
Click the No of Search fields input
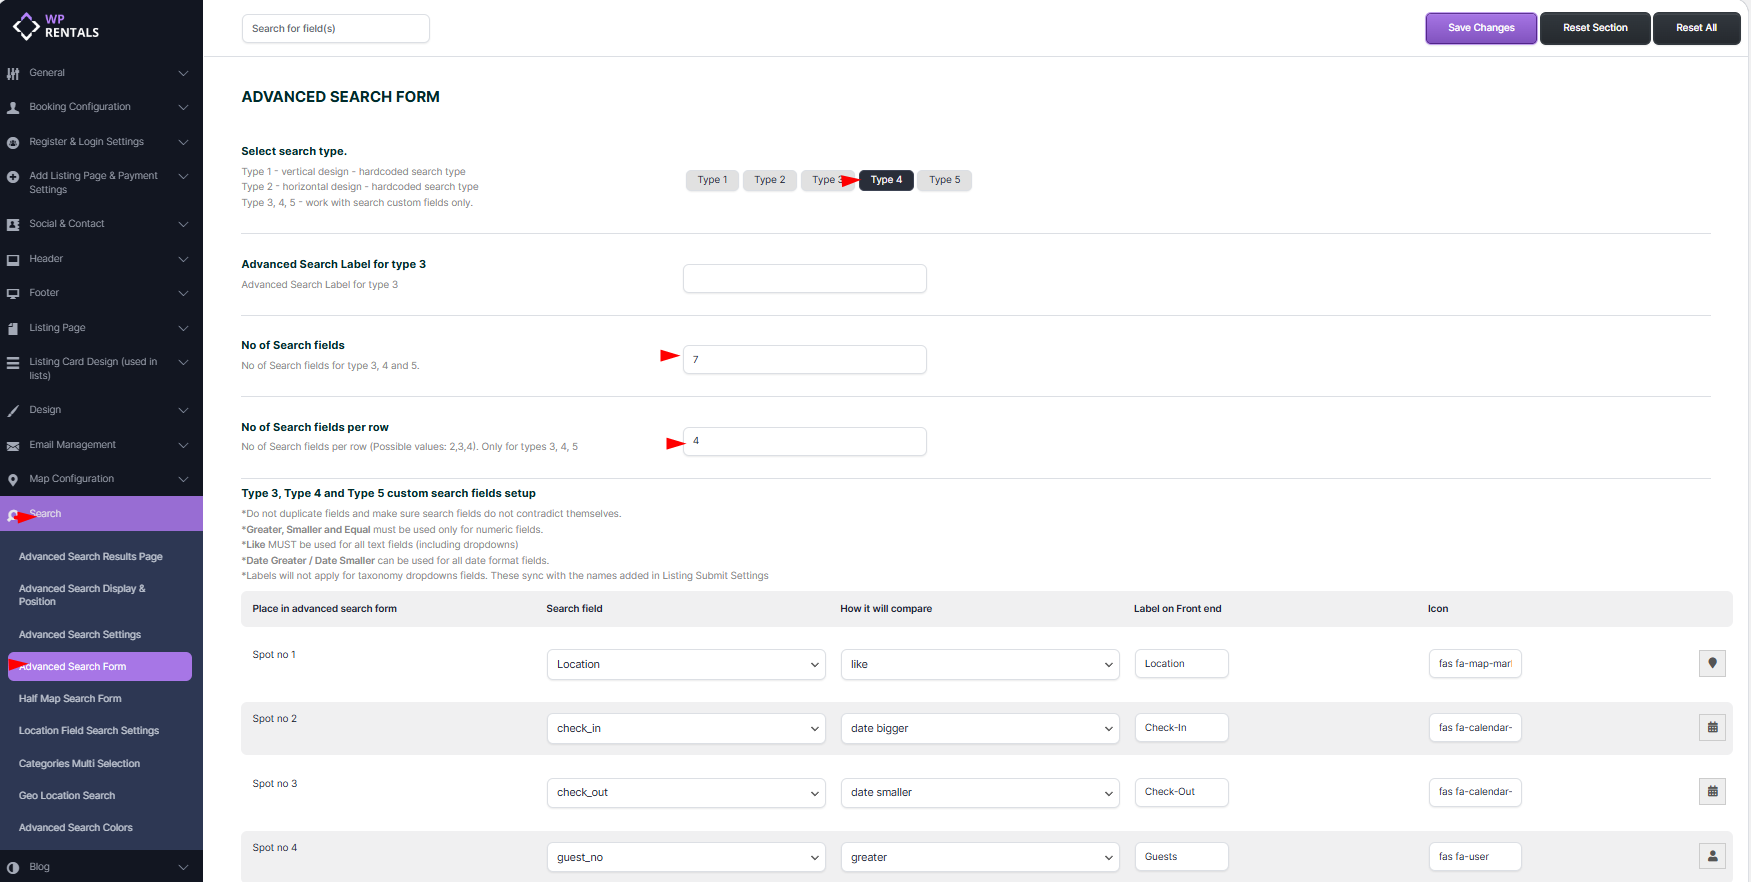pyautogui.click(x=804, y=360)
